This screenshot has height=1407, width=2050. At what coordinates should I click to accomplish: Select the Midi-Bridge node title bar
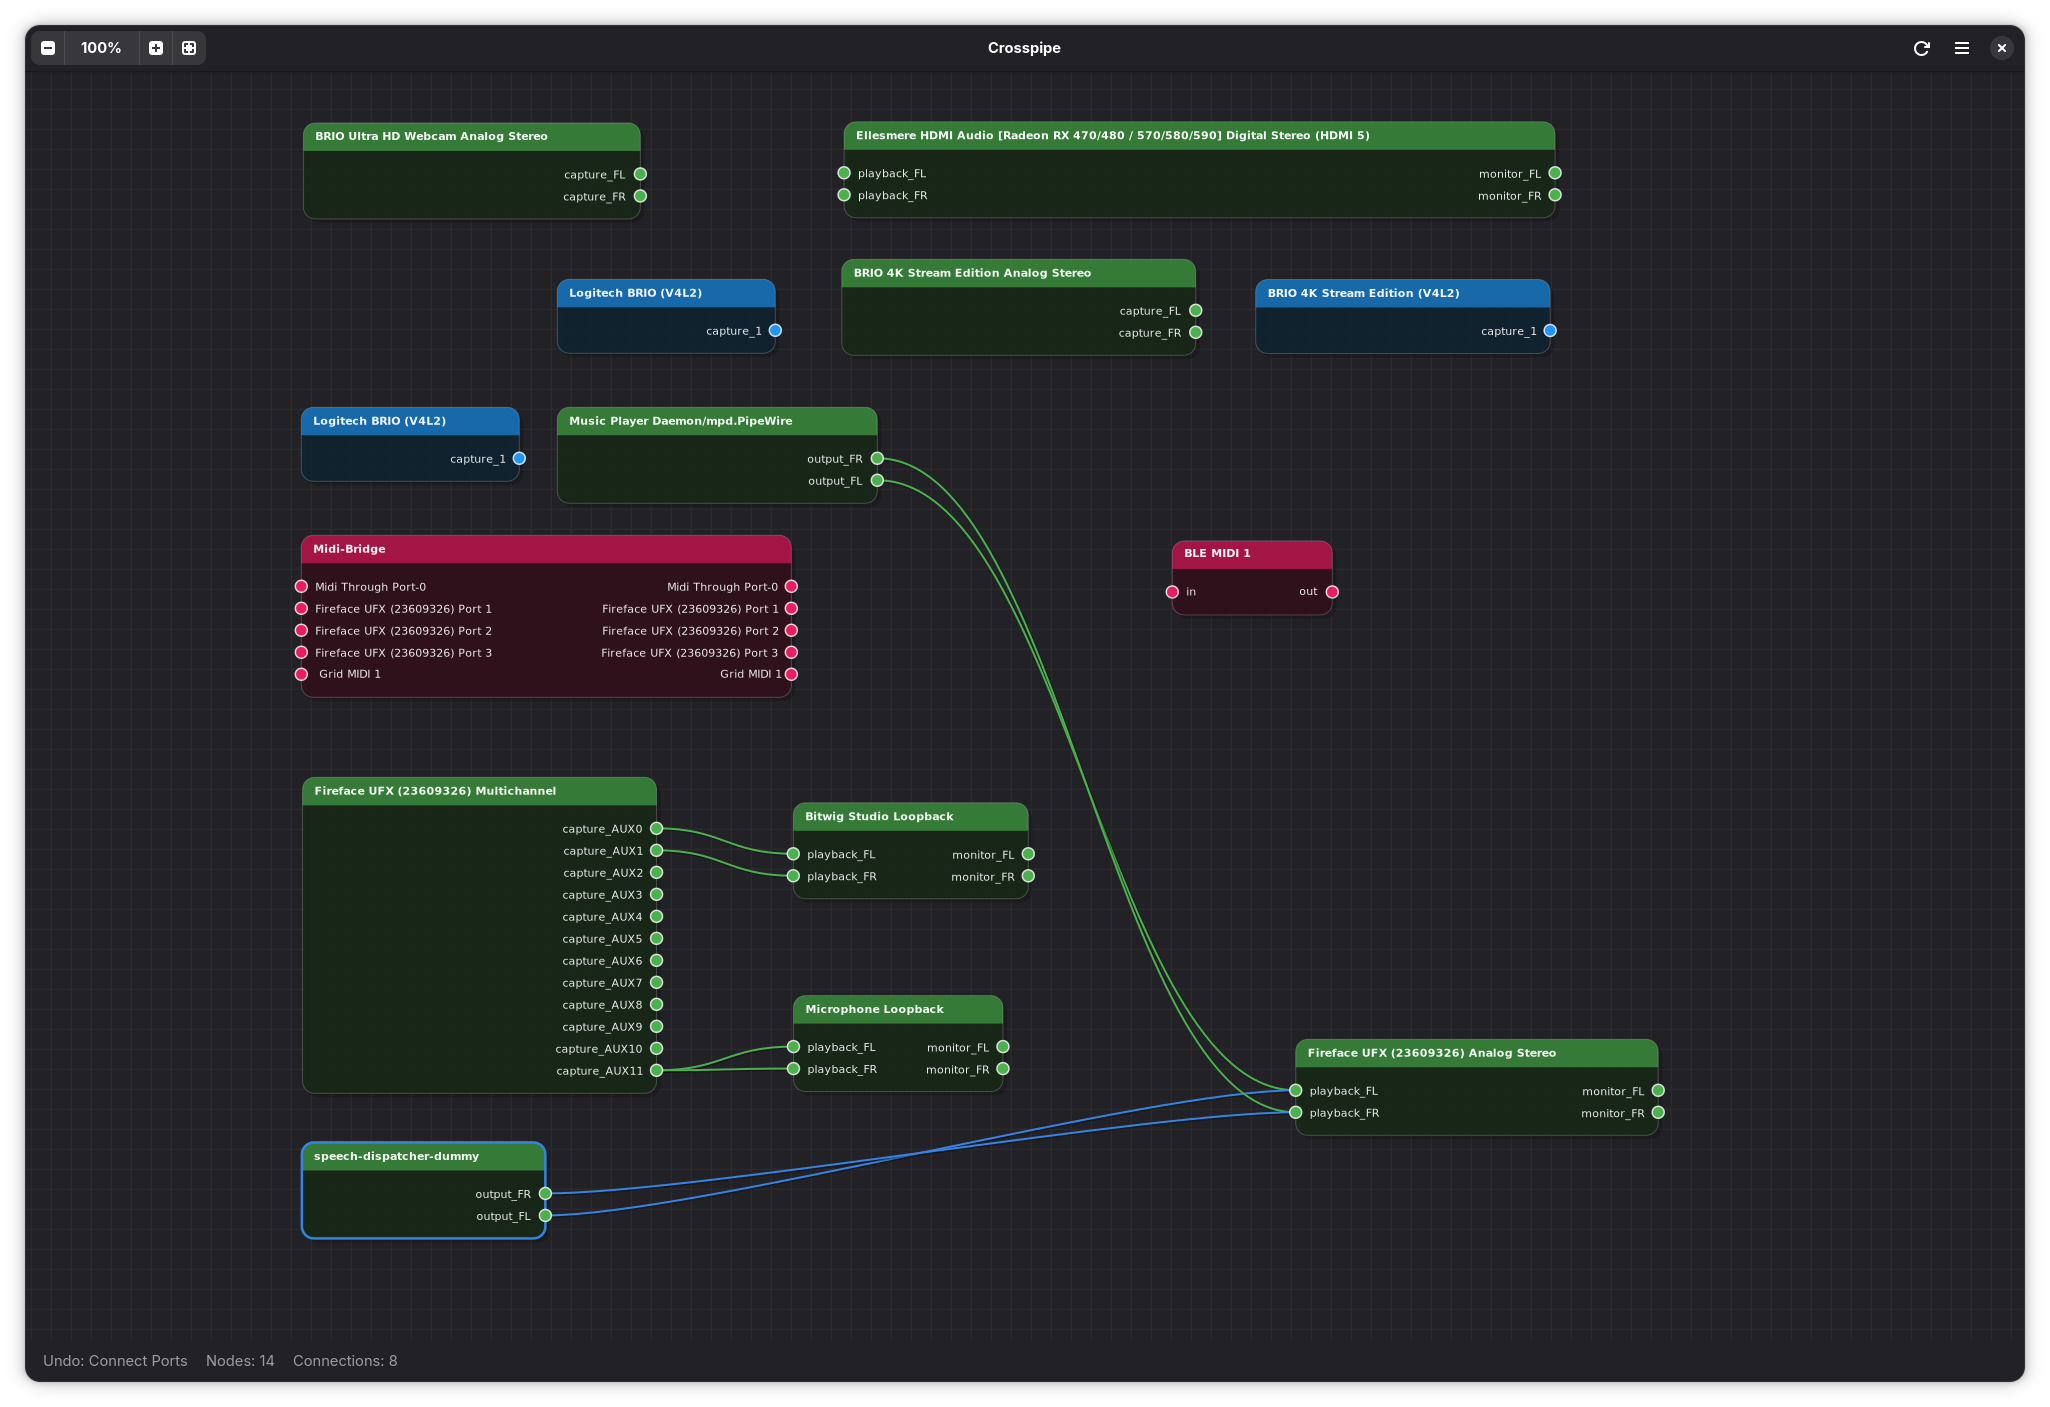(x=545, y=549)
